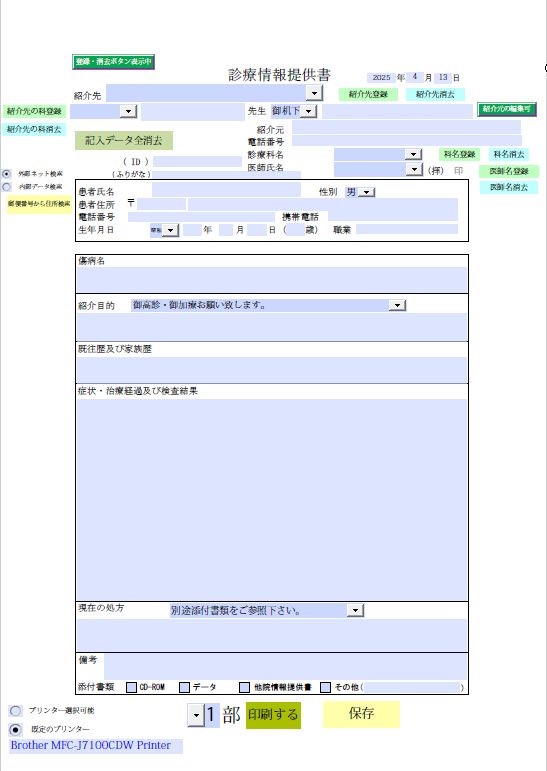
Task: Click the 紹介元の編集可 button
Action: point(507,109)
